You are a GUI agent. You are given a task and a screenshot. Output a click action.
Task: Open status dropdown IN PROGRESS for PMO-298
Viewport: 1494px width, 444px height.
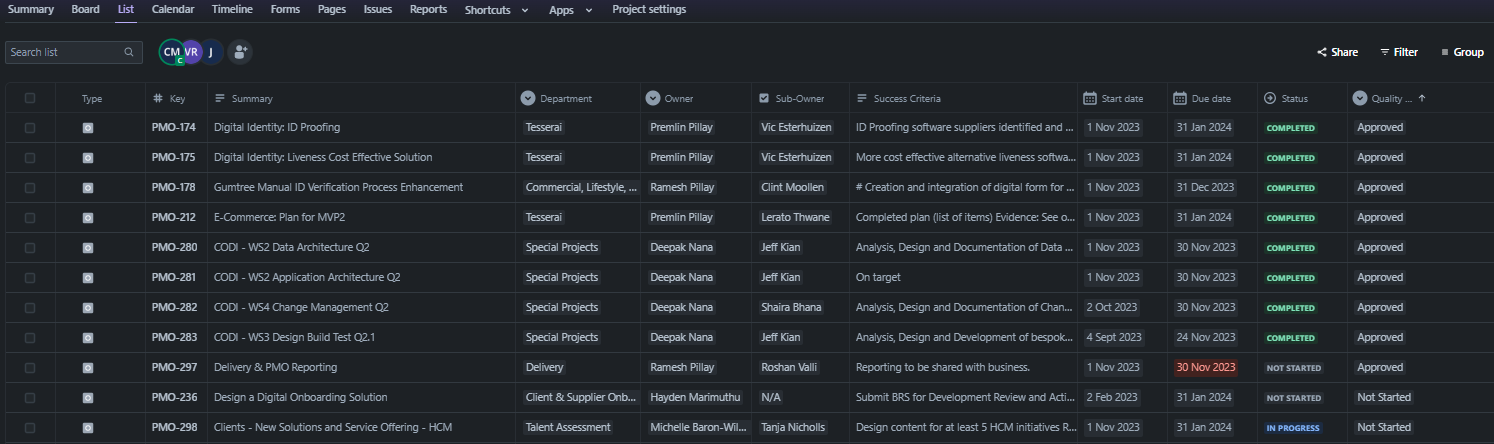tap(1293, 428)
